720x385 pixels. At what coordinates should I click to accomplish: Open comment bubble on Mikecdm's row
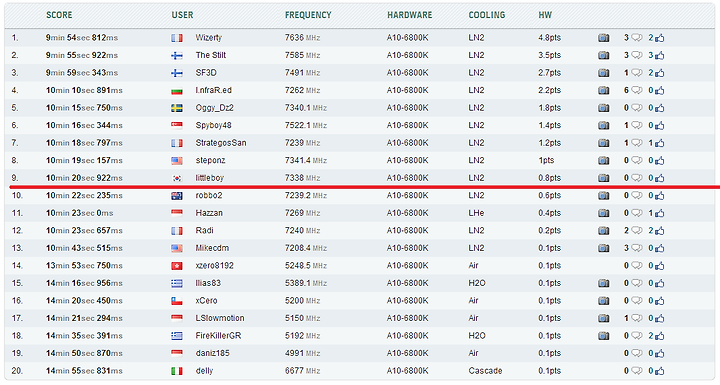click(636, 249)
